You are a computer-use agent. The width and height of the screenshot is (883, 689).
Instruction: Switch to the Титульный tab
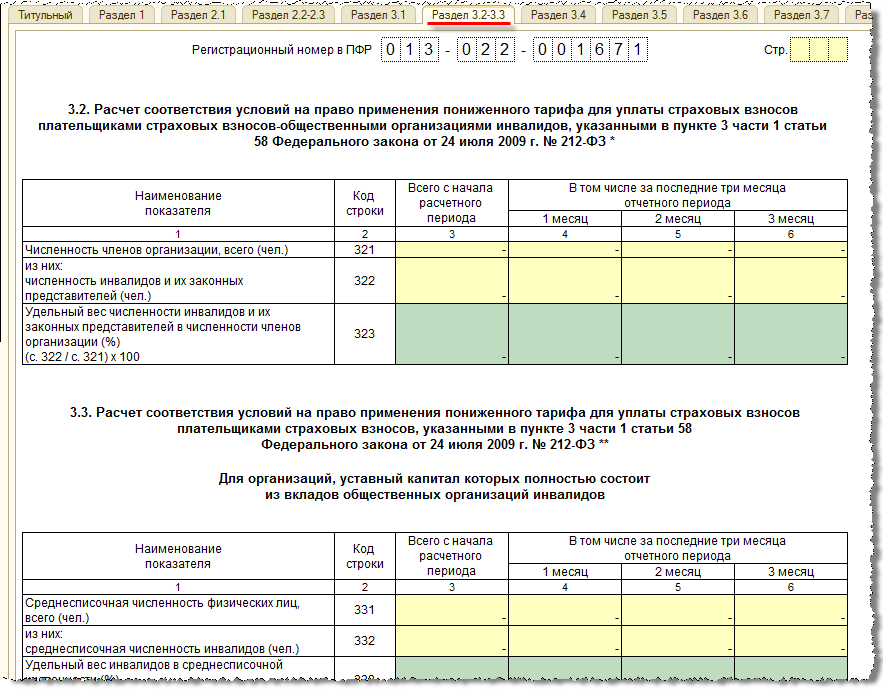[x=45, y=15]
